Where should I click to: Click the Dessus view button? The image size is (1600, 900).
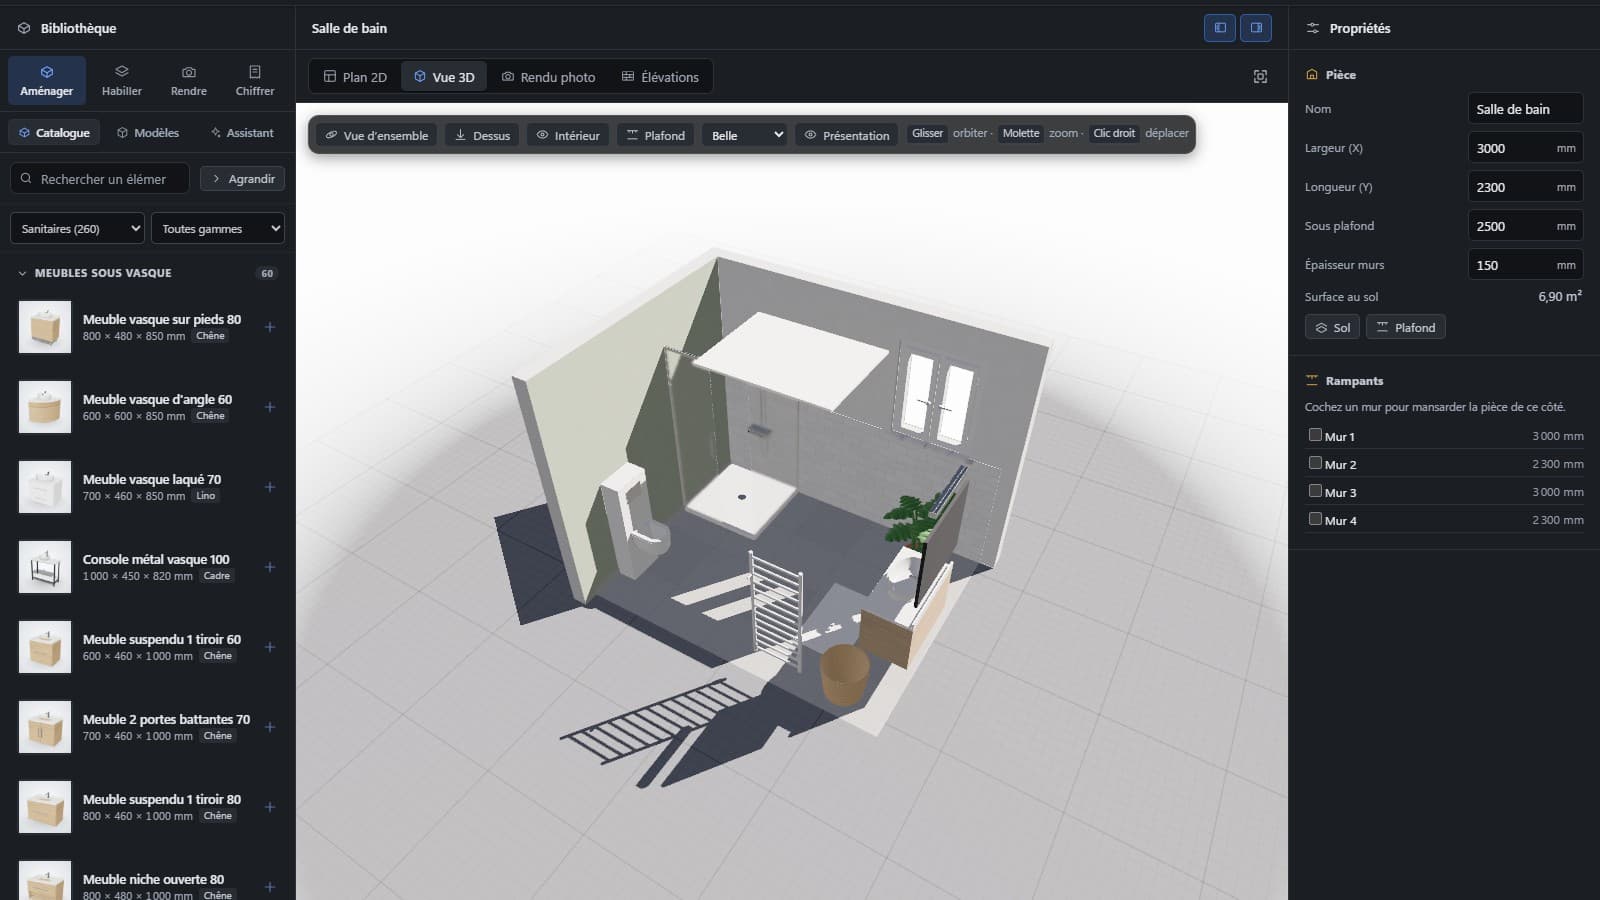482,135
